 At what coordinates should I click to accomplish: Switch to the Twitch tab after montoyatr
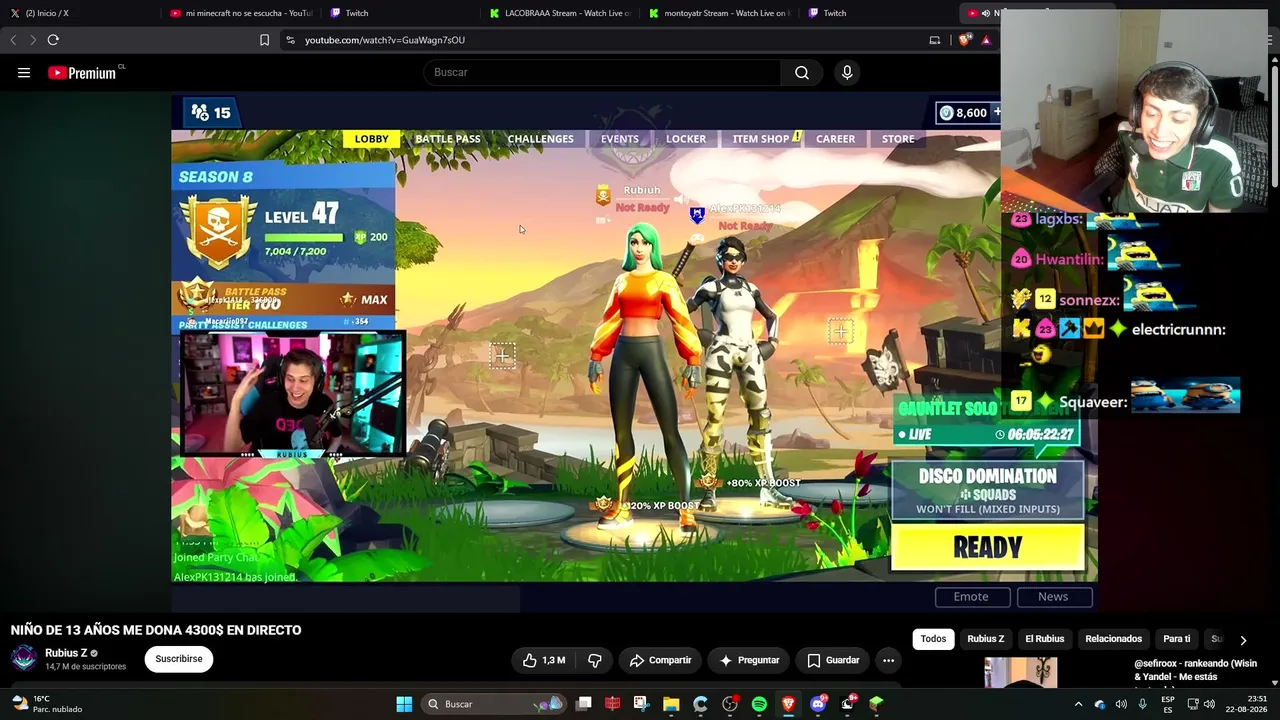tap(879, 13)
